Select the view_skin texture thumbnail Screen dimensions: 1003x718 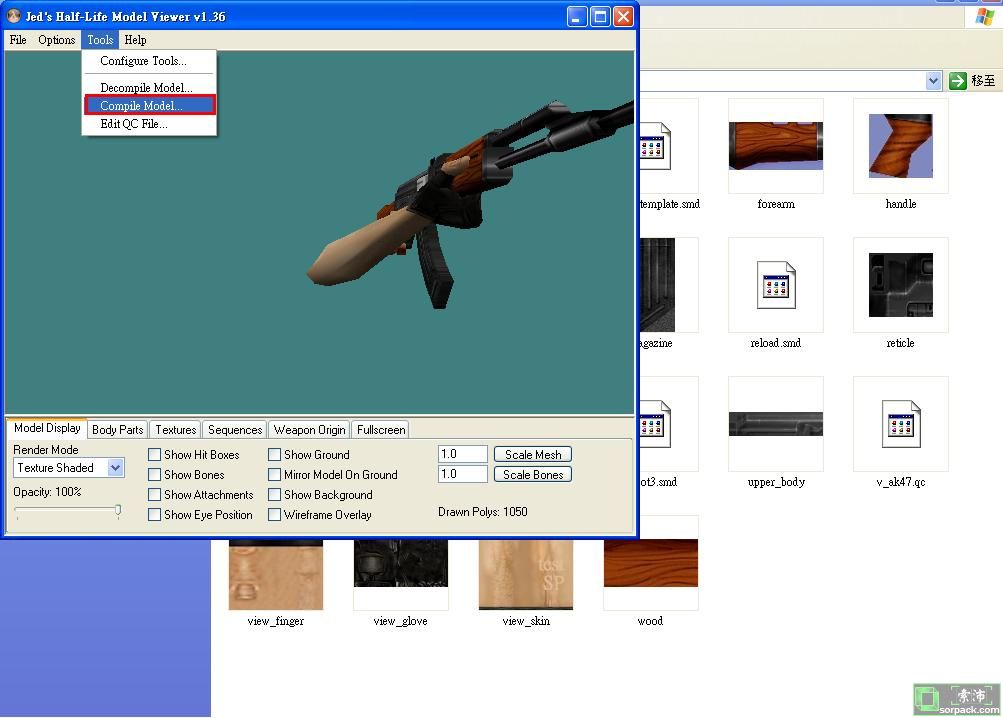click(x=526, y=574)
